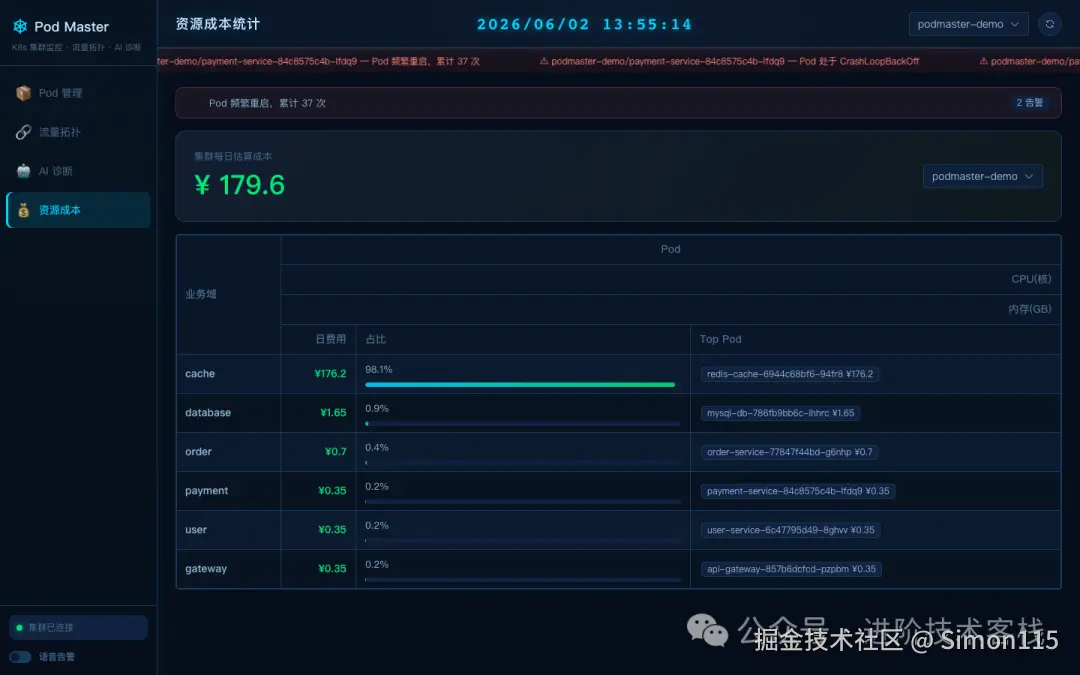Click the CrashLoopBackOff scrolling alert message
This screenshot has width=1080, height=675.
click(729, 61)
